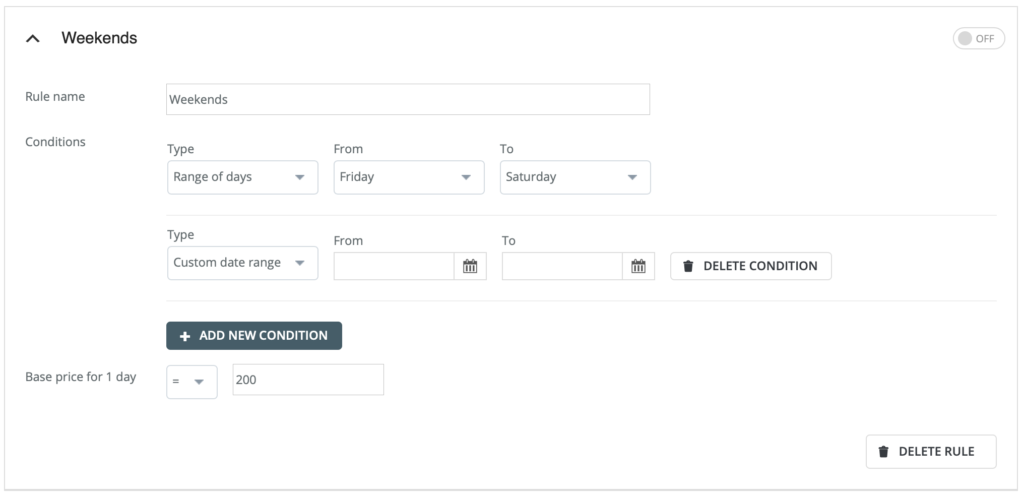Image resolution: width=1024 pixels, height=495 pixels.
Task: Open the From date calendar icon
Action: coord(470,266)
